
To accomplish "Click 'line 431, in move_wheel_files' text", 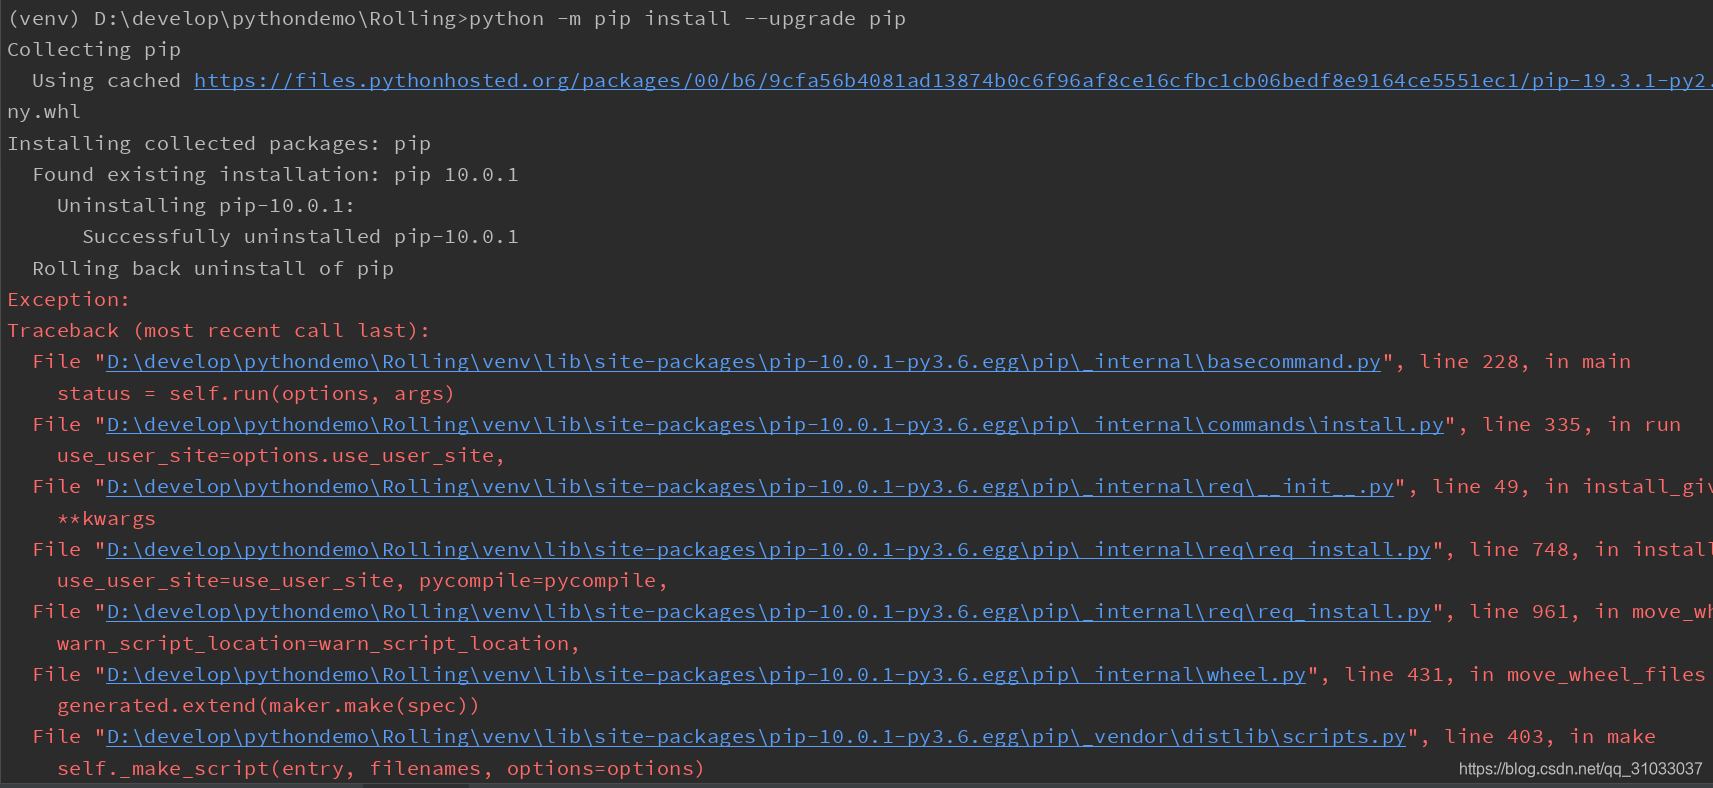I will coord(1525,675).
